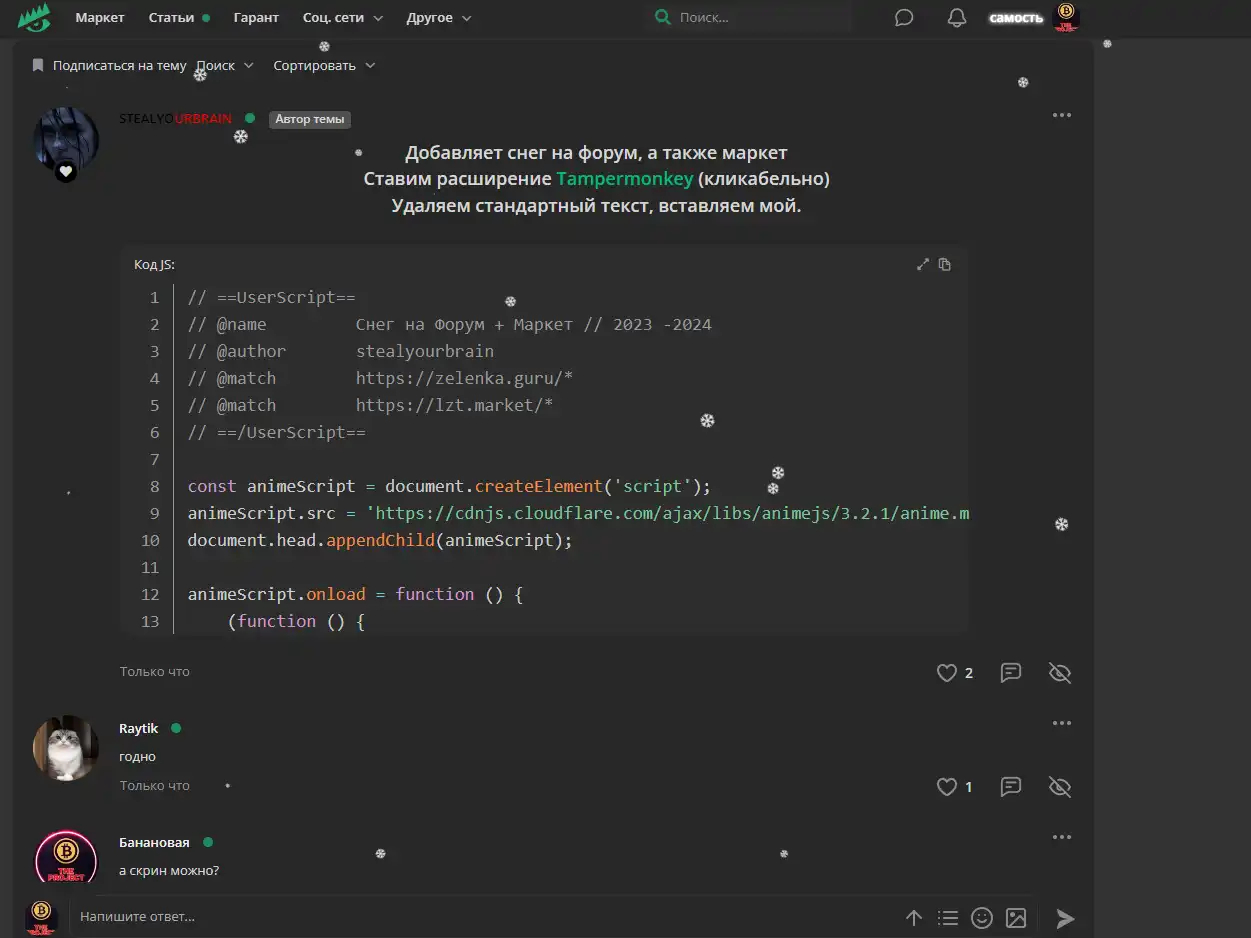Like the first post with heart

pos(947,673)
